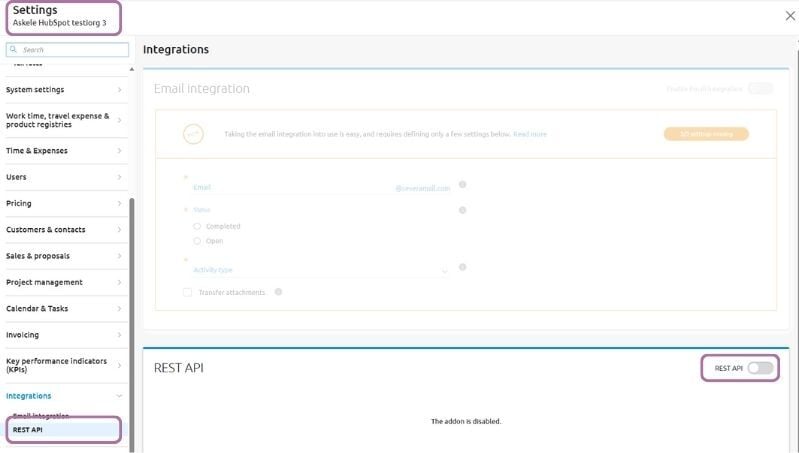The width and height of the screenshot is (799, 453).
Task: Select the REST API sidebar item
Action: pos(64,430)
